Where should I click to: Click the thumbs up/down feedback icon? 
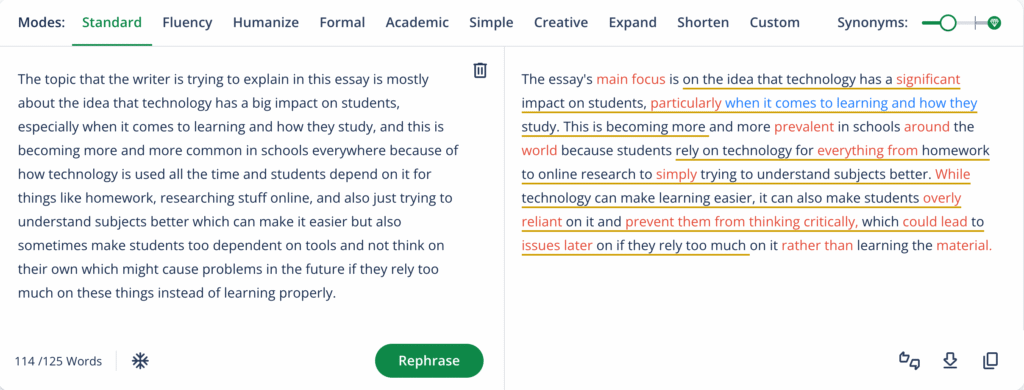point(909,361)
